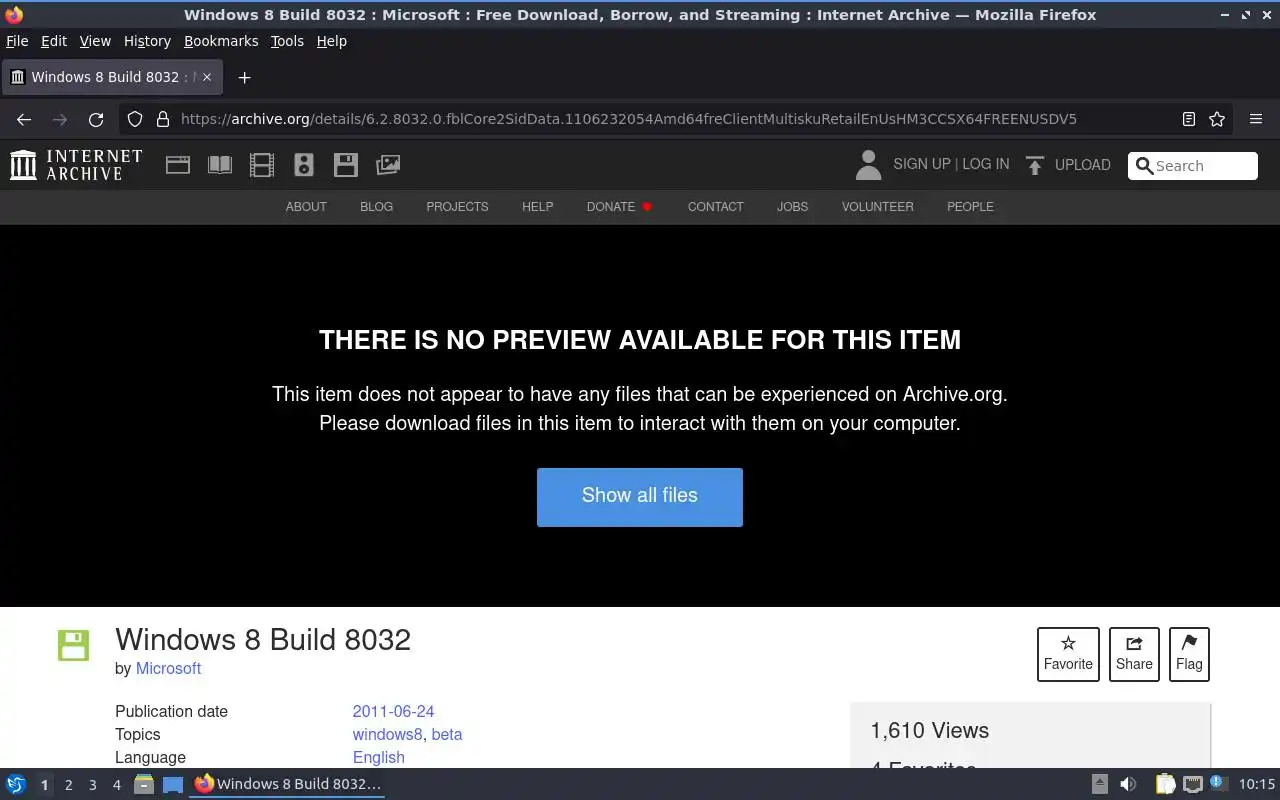Open the Edit menu
This screenshot has height=800, width=1280.
coord(54,41)
